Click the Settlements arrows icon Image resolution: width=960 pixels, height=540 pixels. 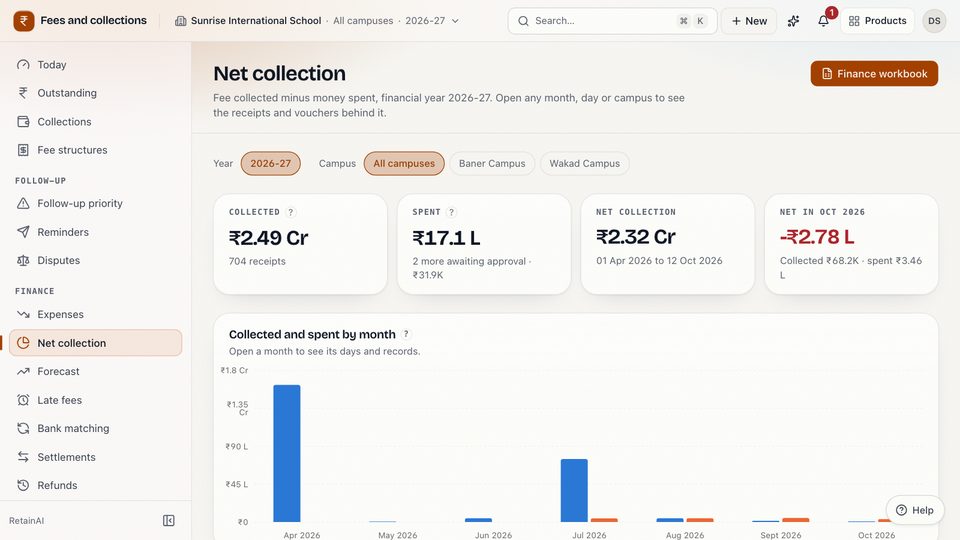[23, 457]
